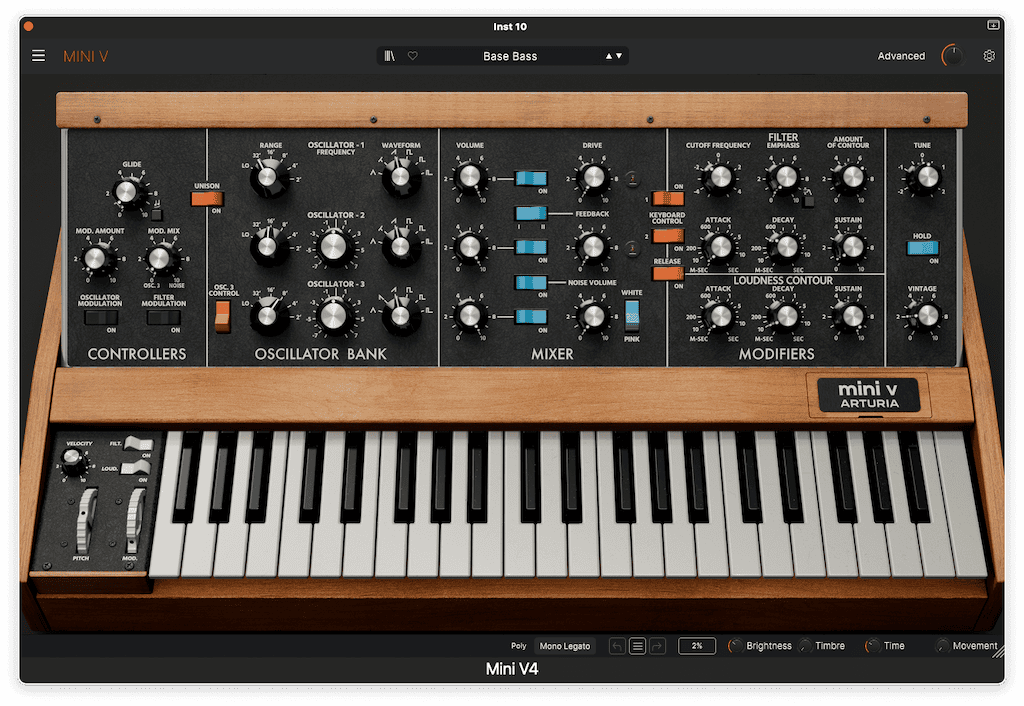Click the MINI V logo
The width and height of the screenshot is (1024, 706).
(86, 56)
